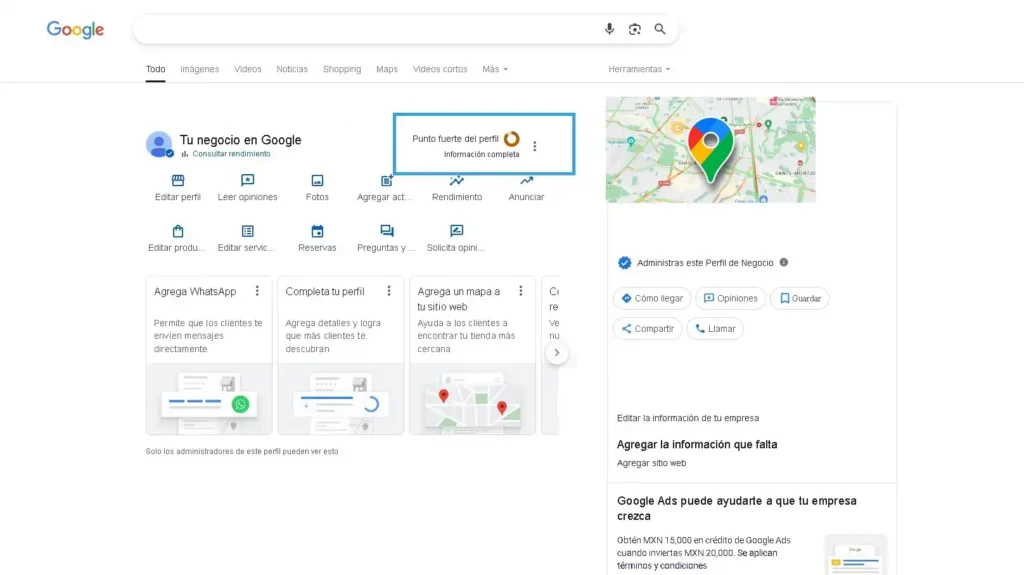This screenshot has width=1024, height=575.
Task: Click the Guardar button
Action: click(799, 298)
